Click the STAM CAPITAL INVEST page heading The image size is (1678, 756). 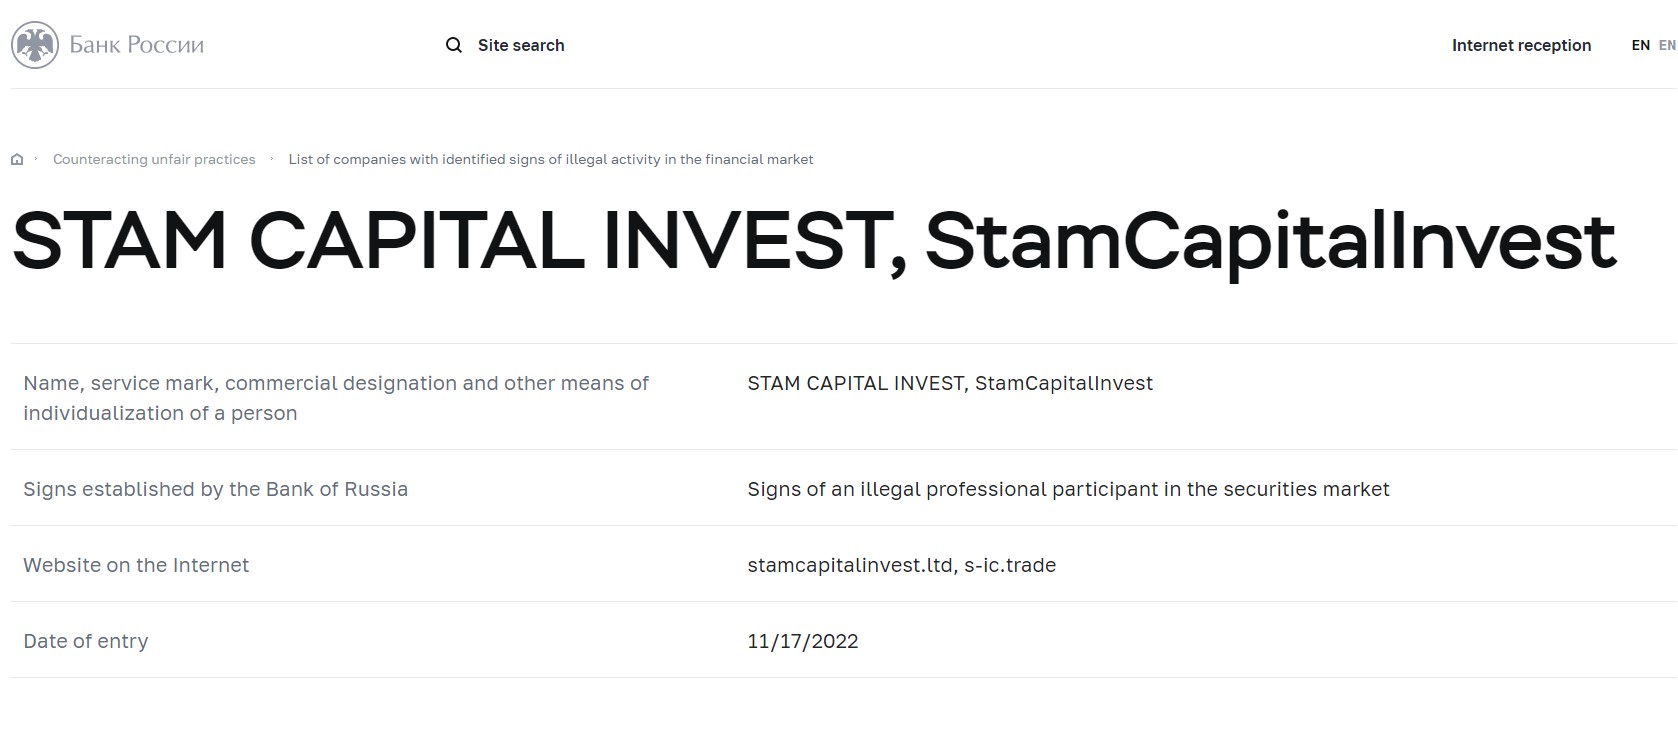point(814,241)
